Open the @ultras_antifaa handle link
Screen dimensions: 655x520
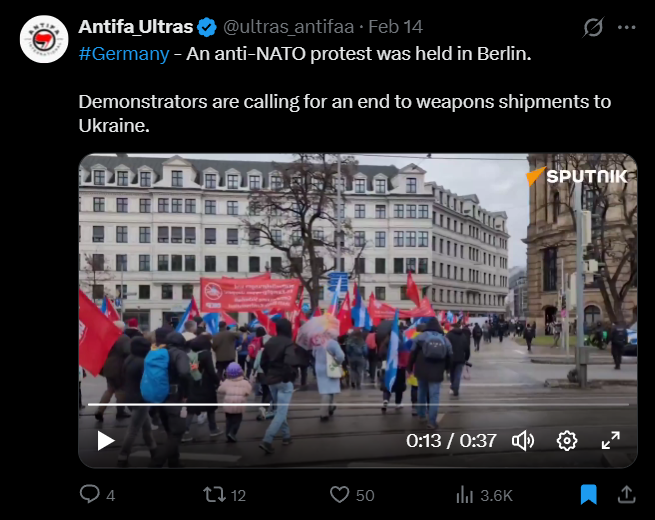point(288,27)
